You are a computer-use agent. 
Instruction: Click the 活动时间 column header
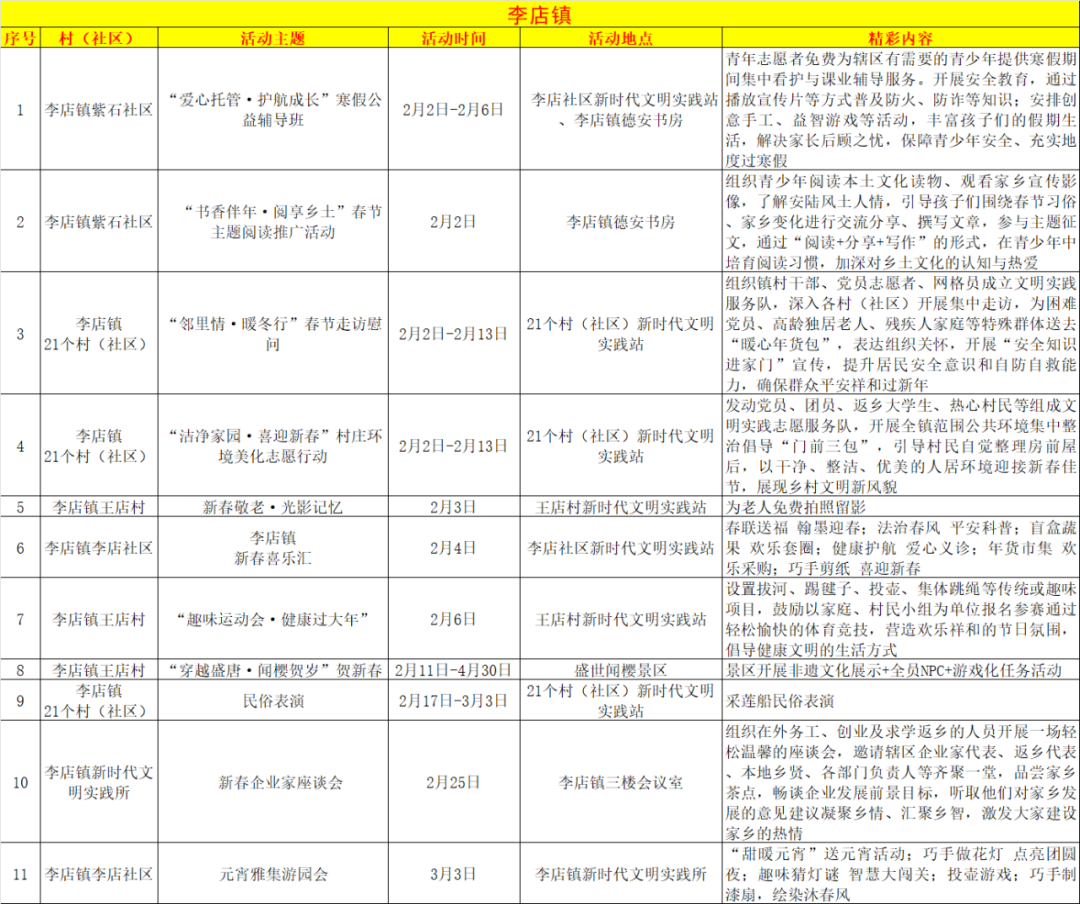coord(454,34)
